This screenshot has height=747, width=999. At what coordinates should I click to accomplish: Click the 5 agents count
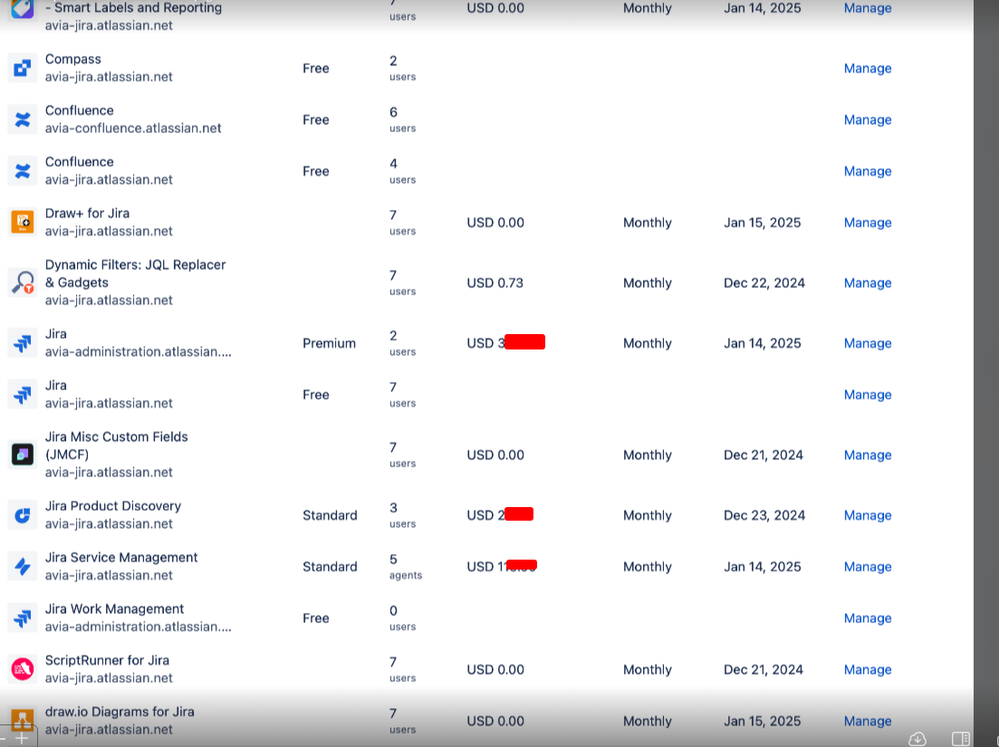click(x=405, y=567)
